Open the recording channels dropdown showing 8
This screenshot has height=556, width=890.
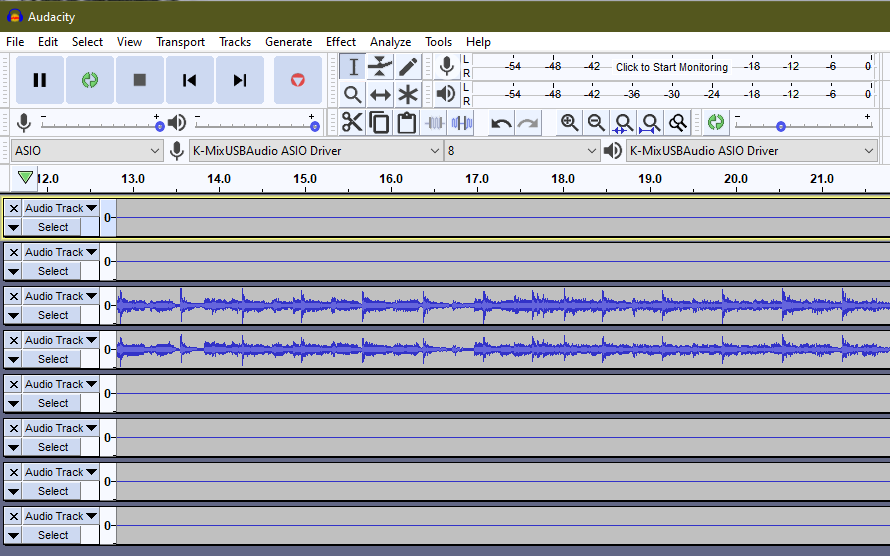[x=522, y=151]
